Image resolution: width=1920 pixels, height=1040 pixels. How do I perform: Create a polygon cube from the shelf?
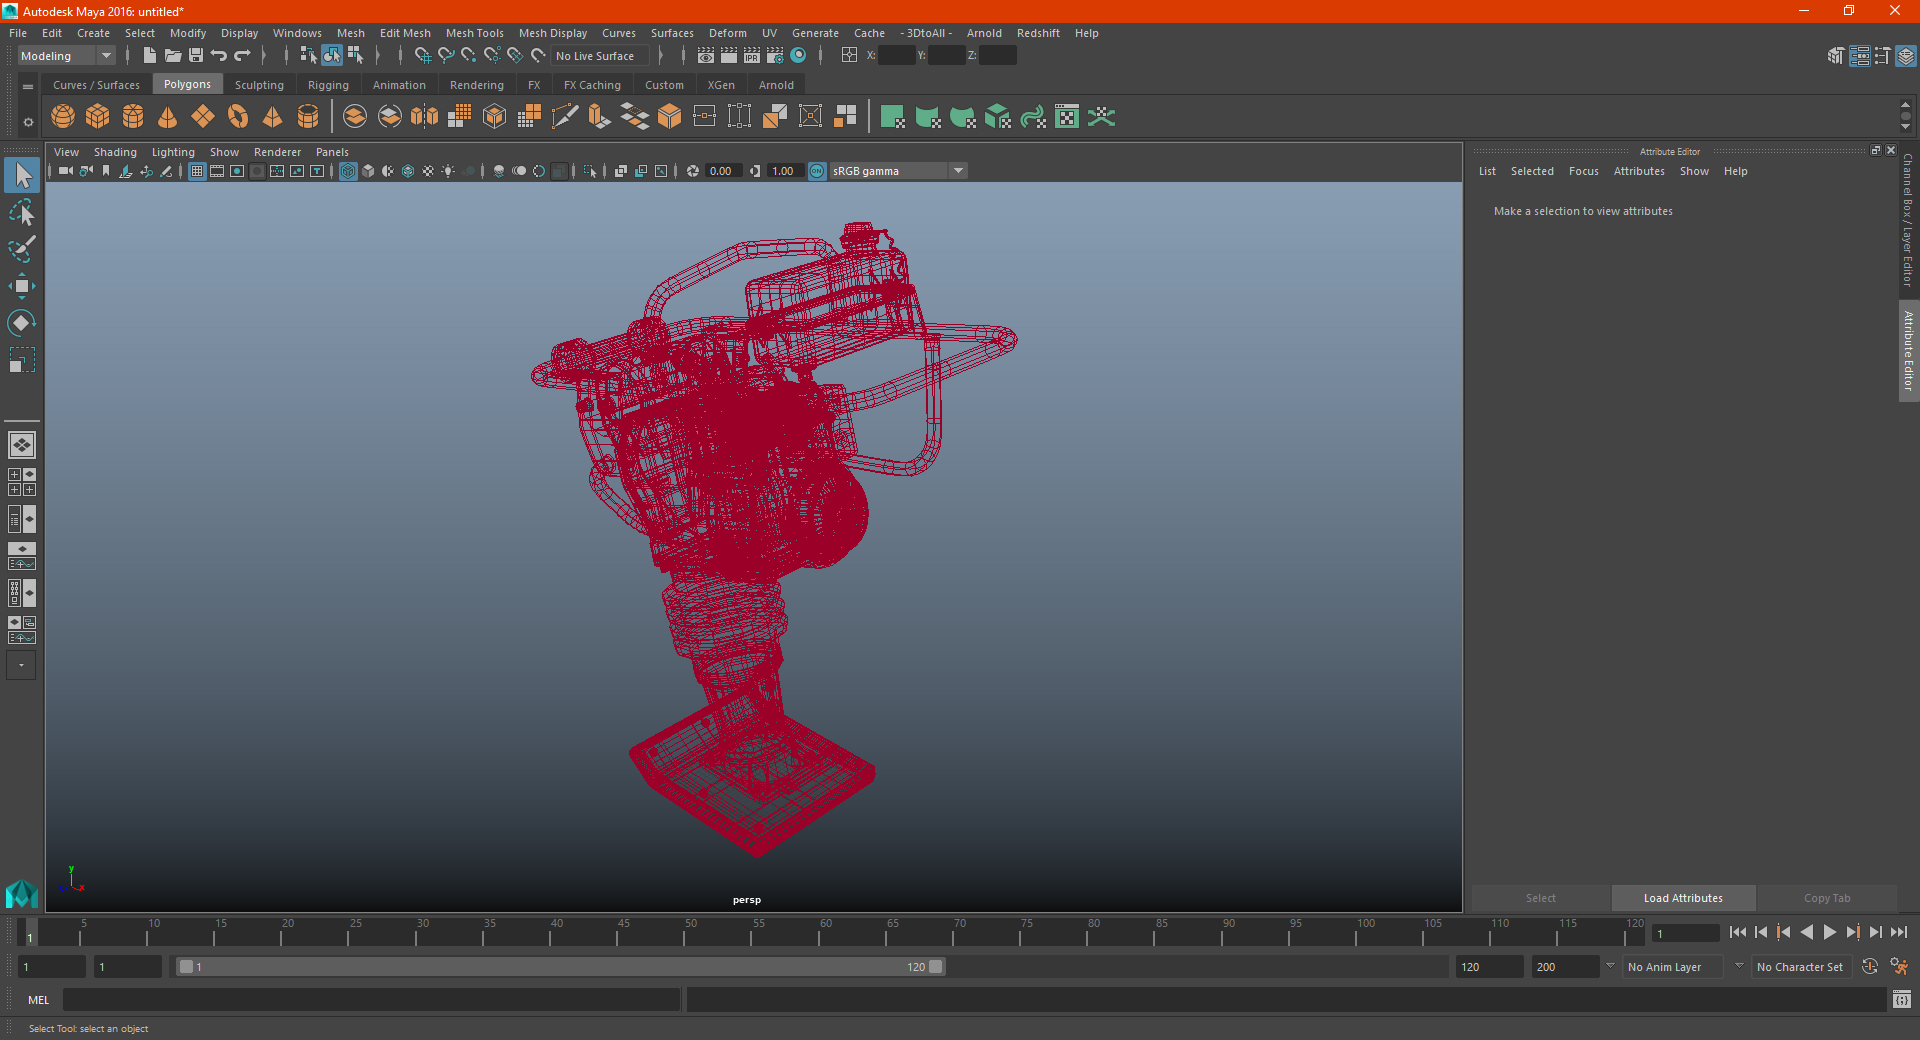(x=98, y=117)
